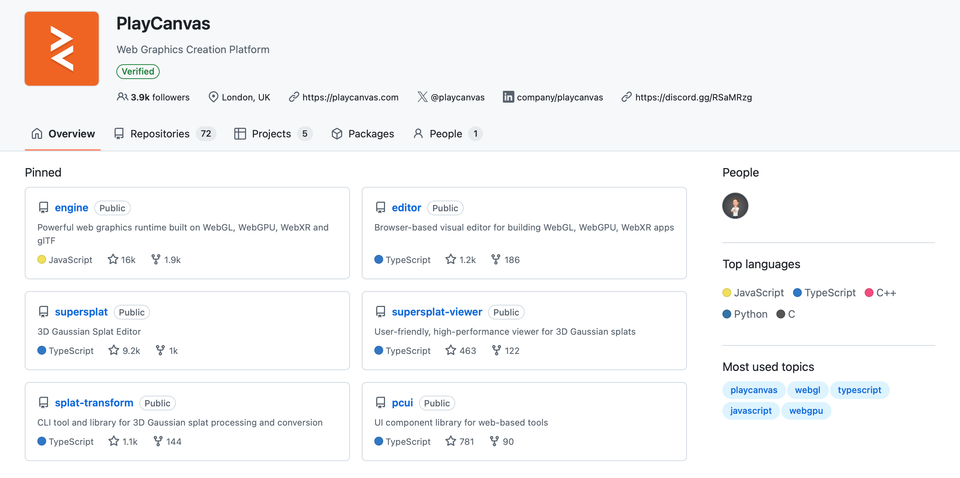This screenshot has width=960, height=478.
Task: Click the repo icon next to engine
Action: coord(43,208)
